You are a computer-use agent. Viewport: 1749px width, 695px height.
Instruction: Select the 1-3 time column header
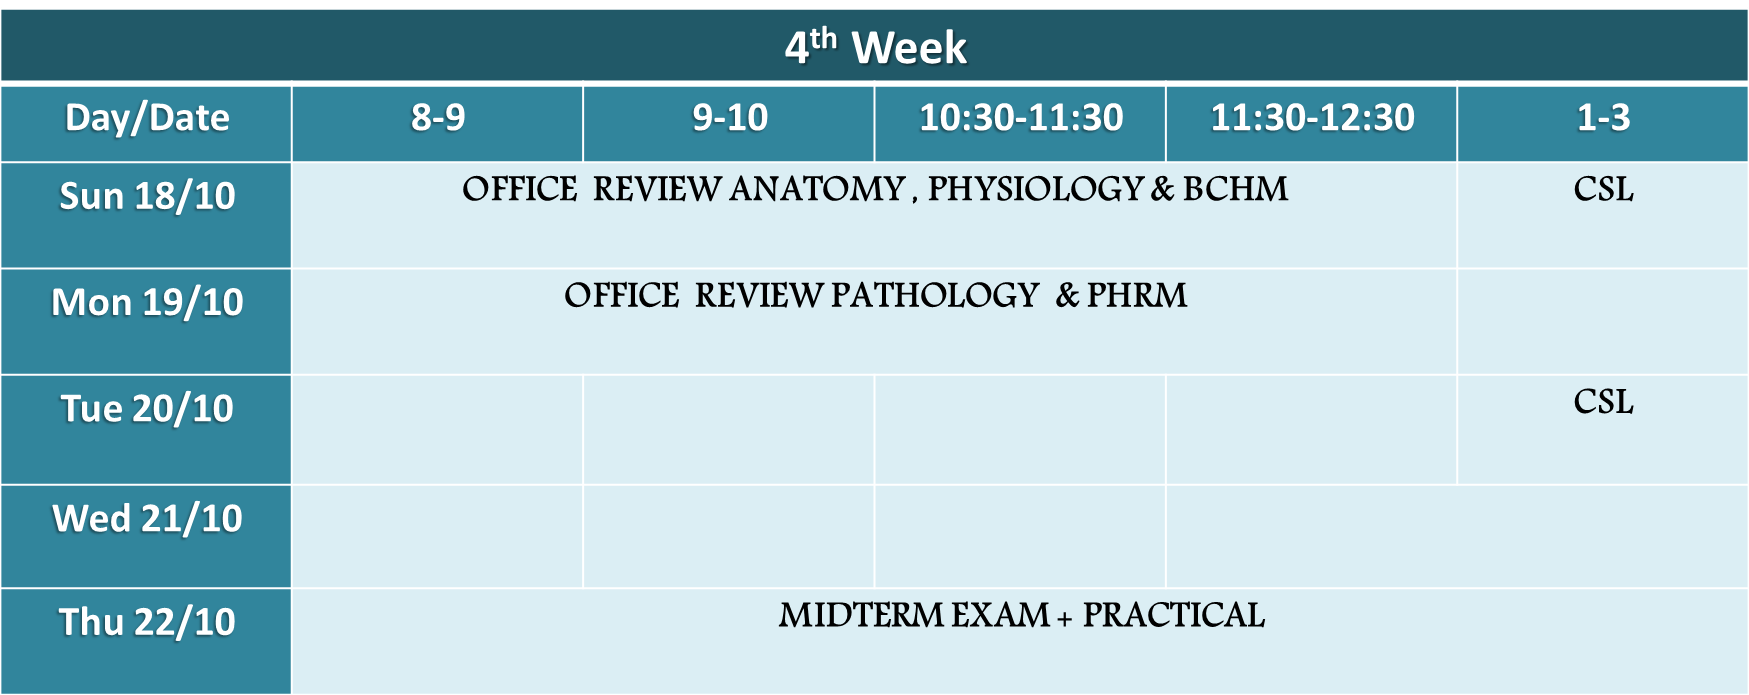point(1603,123)
